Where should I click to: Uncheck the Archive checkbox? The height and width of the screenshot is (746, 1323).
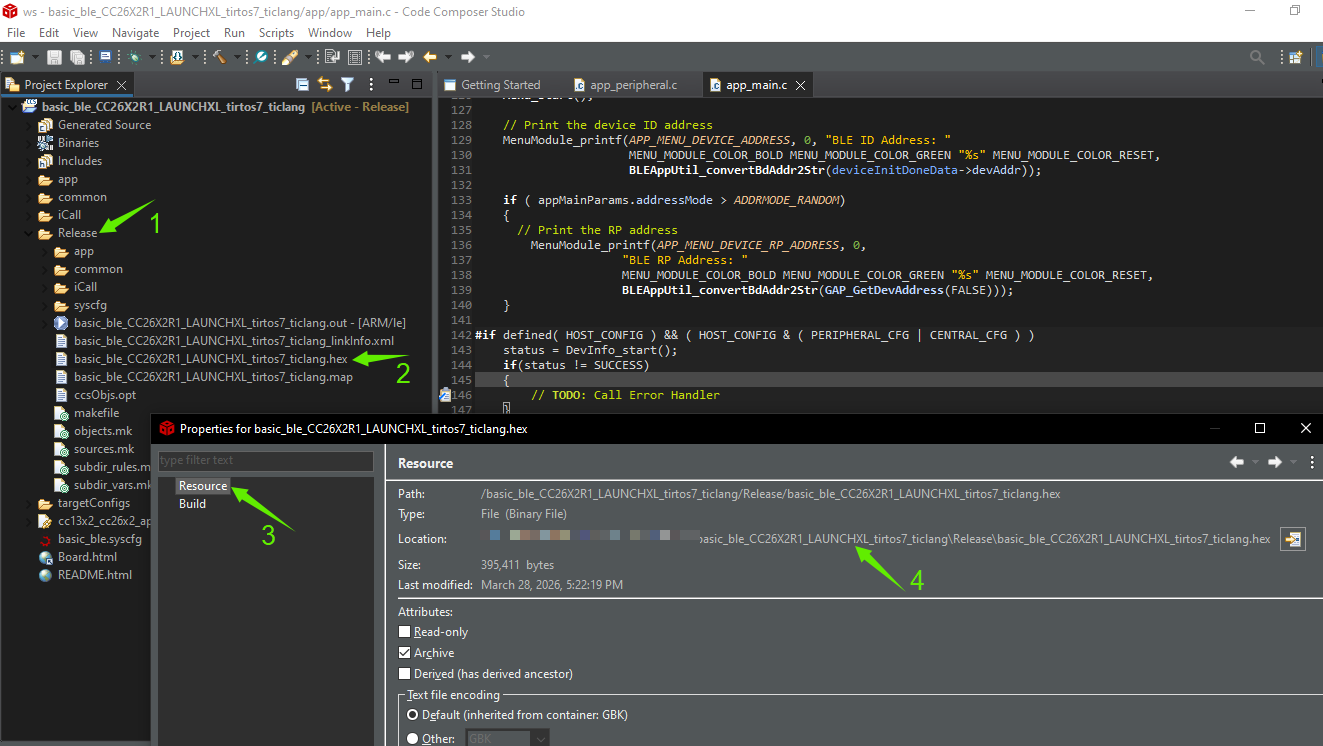(404, 653)
